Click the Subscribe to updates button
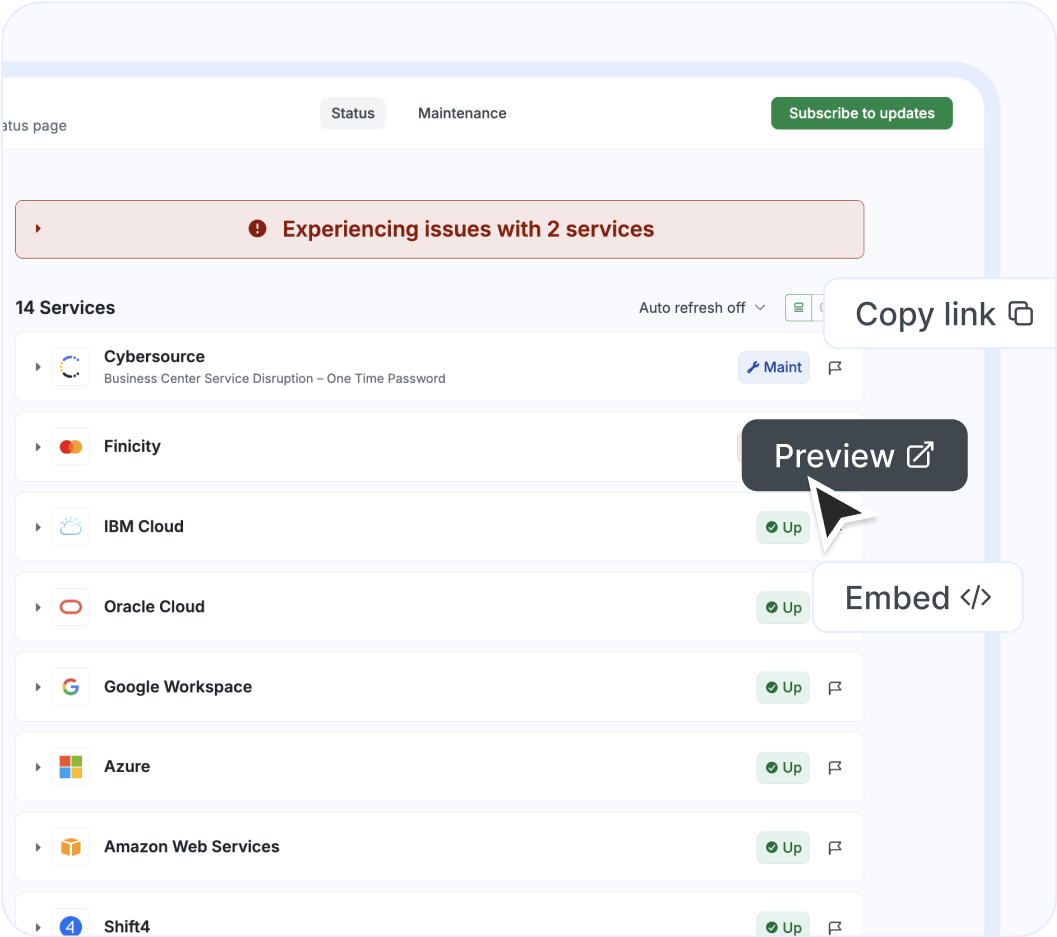 (861, 113)
